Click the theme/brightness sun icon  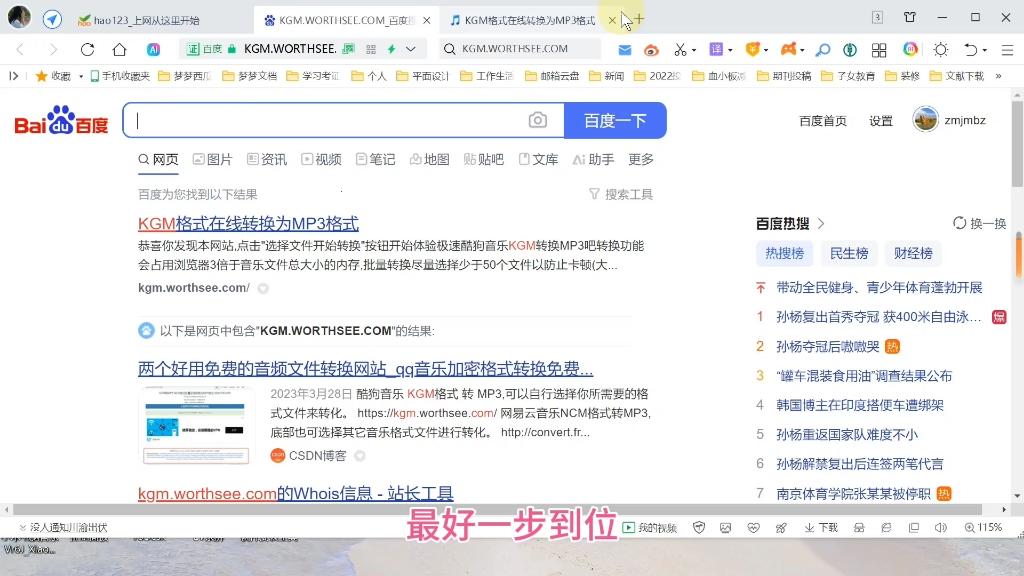pos(940,49)
